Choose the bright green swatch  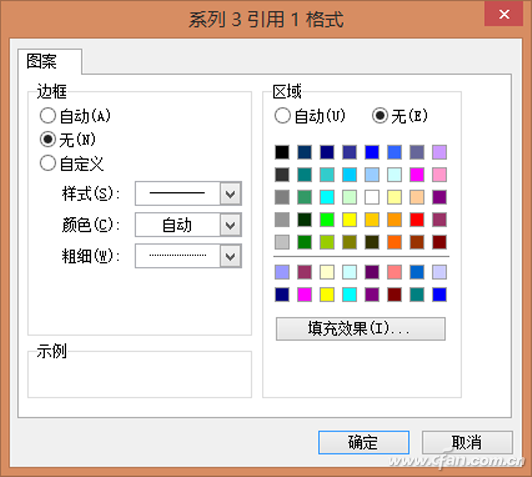pyautogui.click(x=327, y=220)
